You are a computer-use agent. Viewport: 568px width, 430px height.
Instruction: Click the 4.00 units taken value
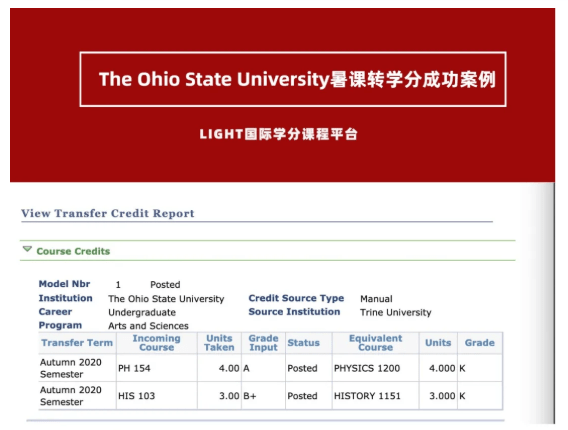pyautogui.click(x=229, y=368)
